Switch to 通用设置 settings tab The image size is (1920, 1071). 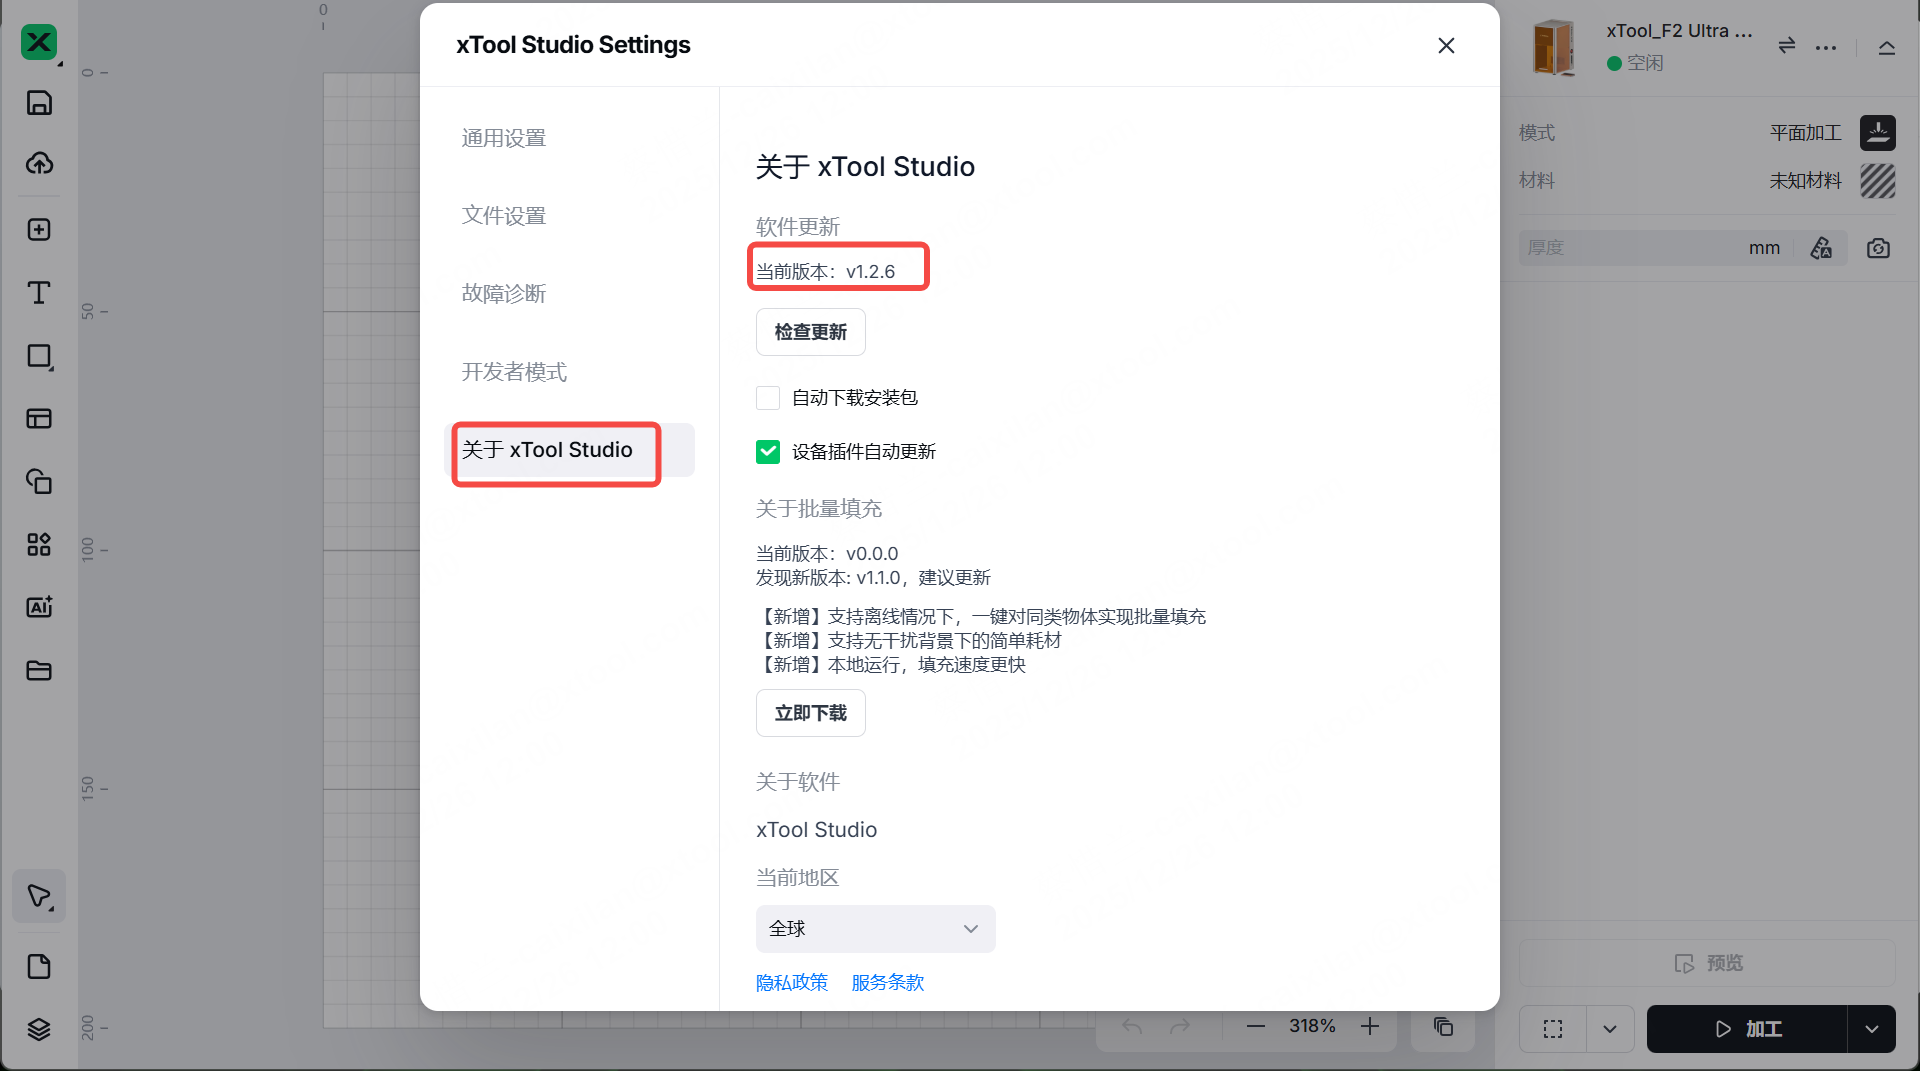[x=504, y=138]
